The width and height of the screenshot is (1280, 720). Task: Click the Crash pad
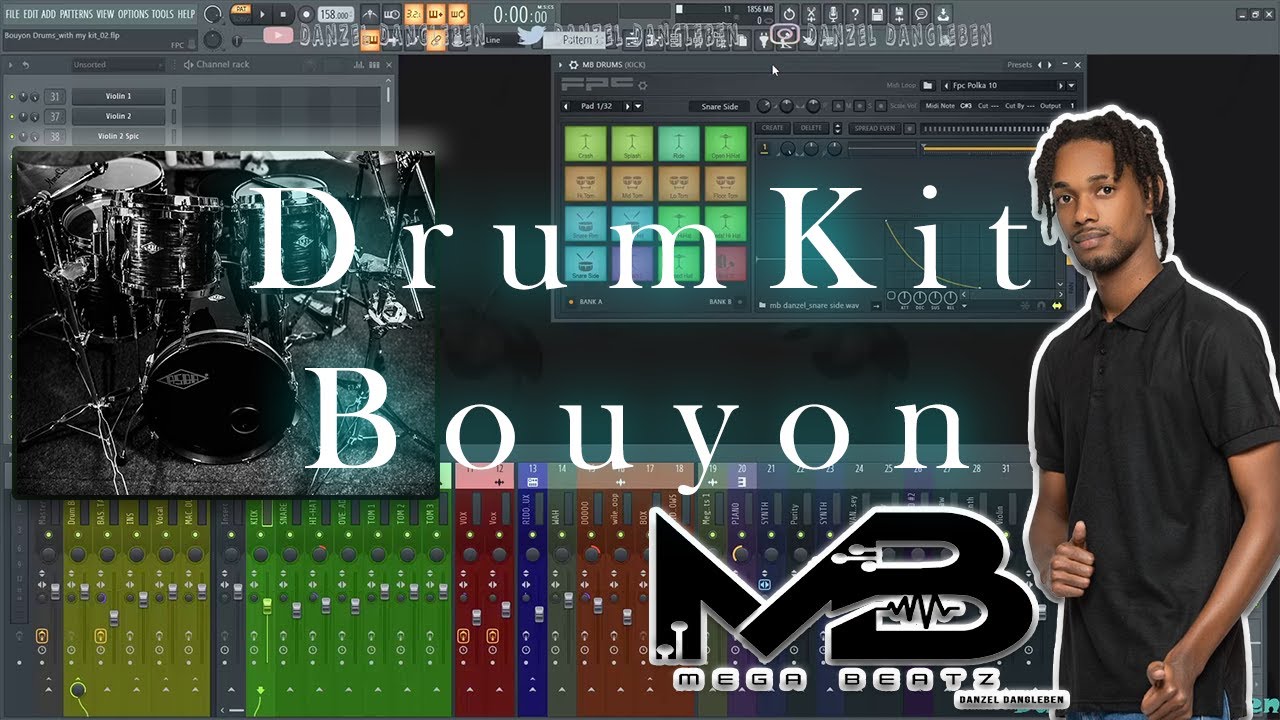point(586,143)
